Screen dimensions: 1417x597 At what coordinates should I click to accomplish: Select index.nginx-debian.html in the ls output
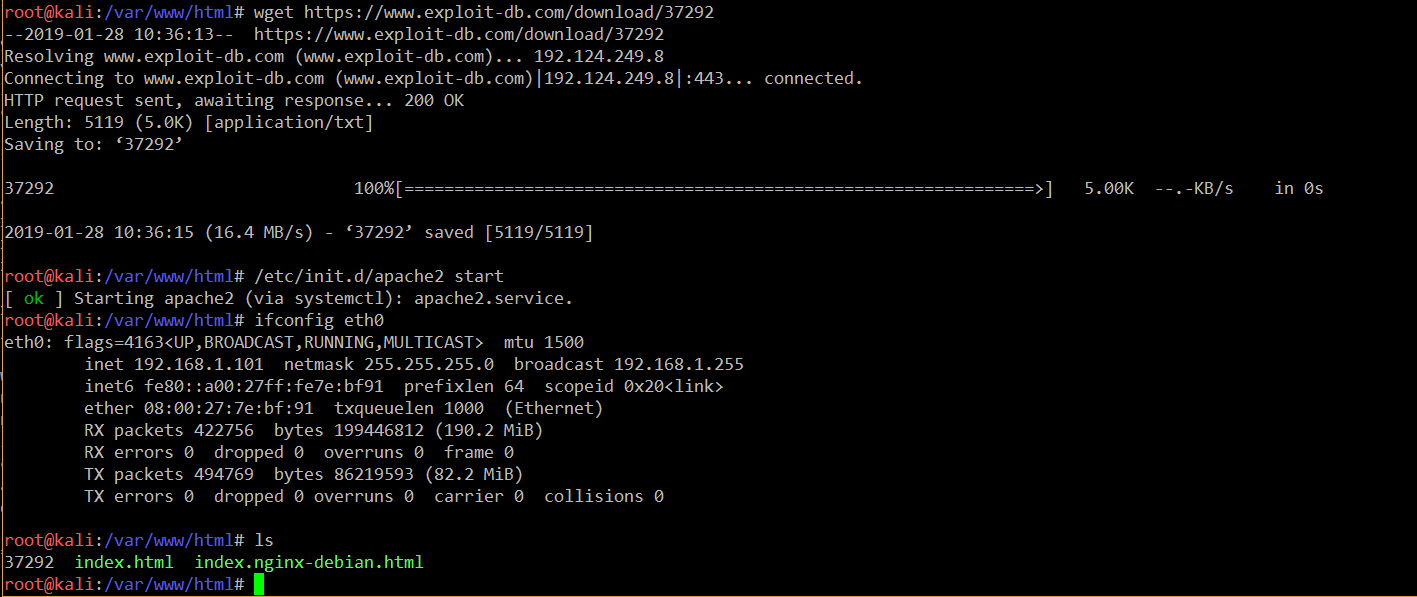[x=309, y=562]
